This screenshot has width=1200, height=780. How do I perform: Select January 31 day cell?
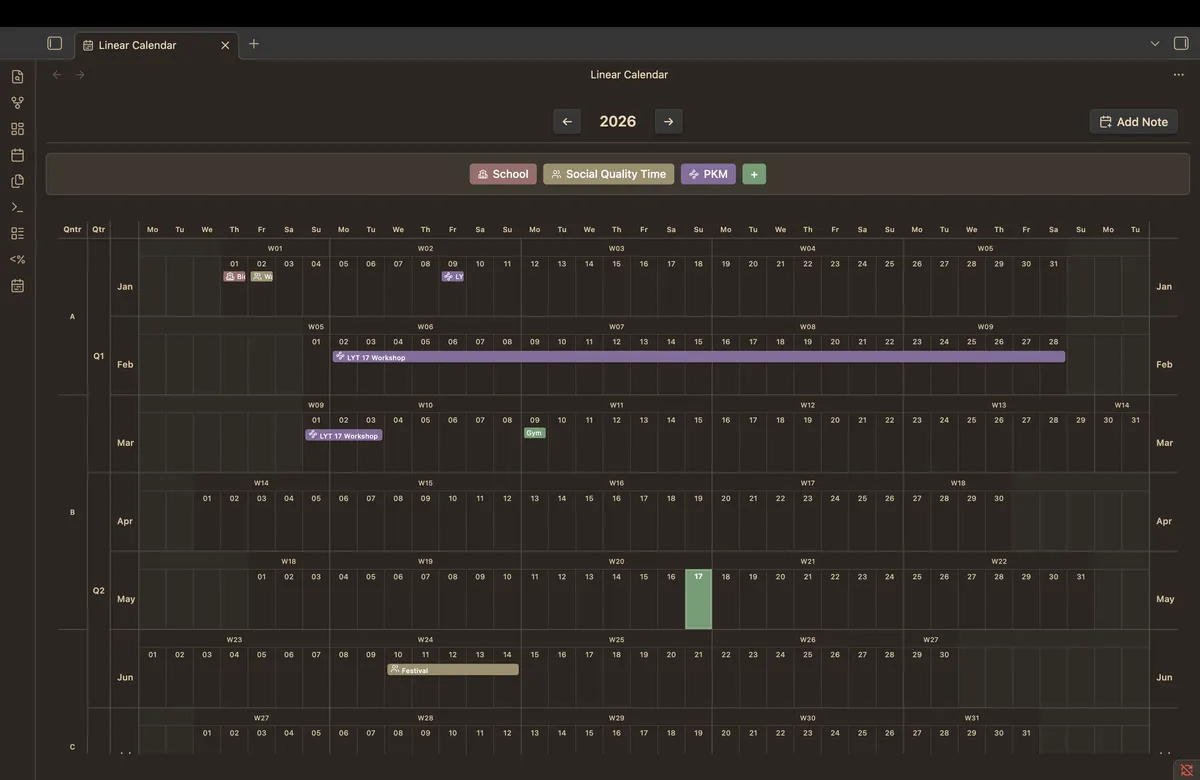tap(1053, 286)
